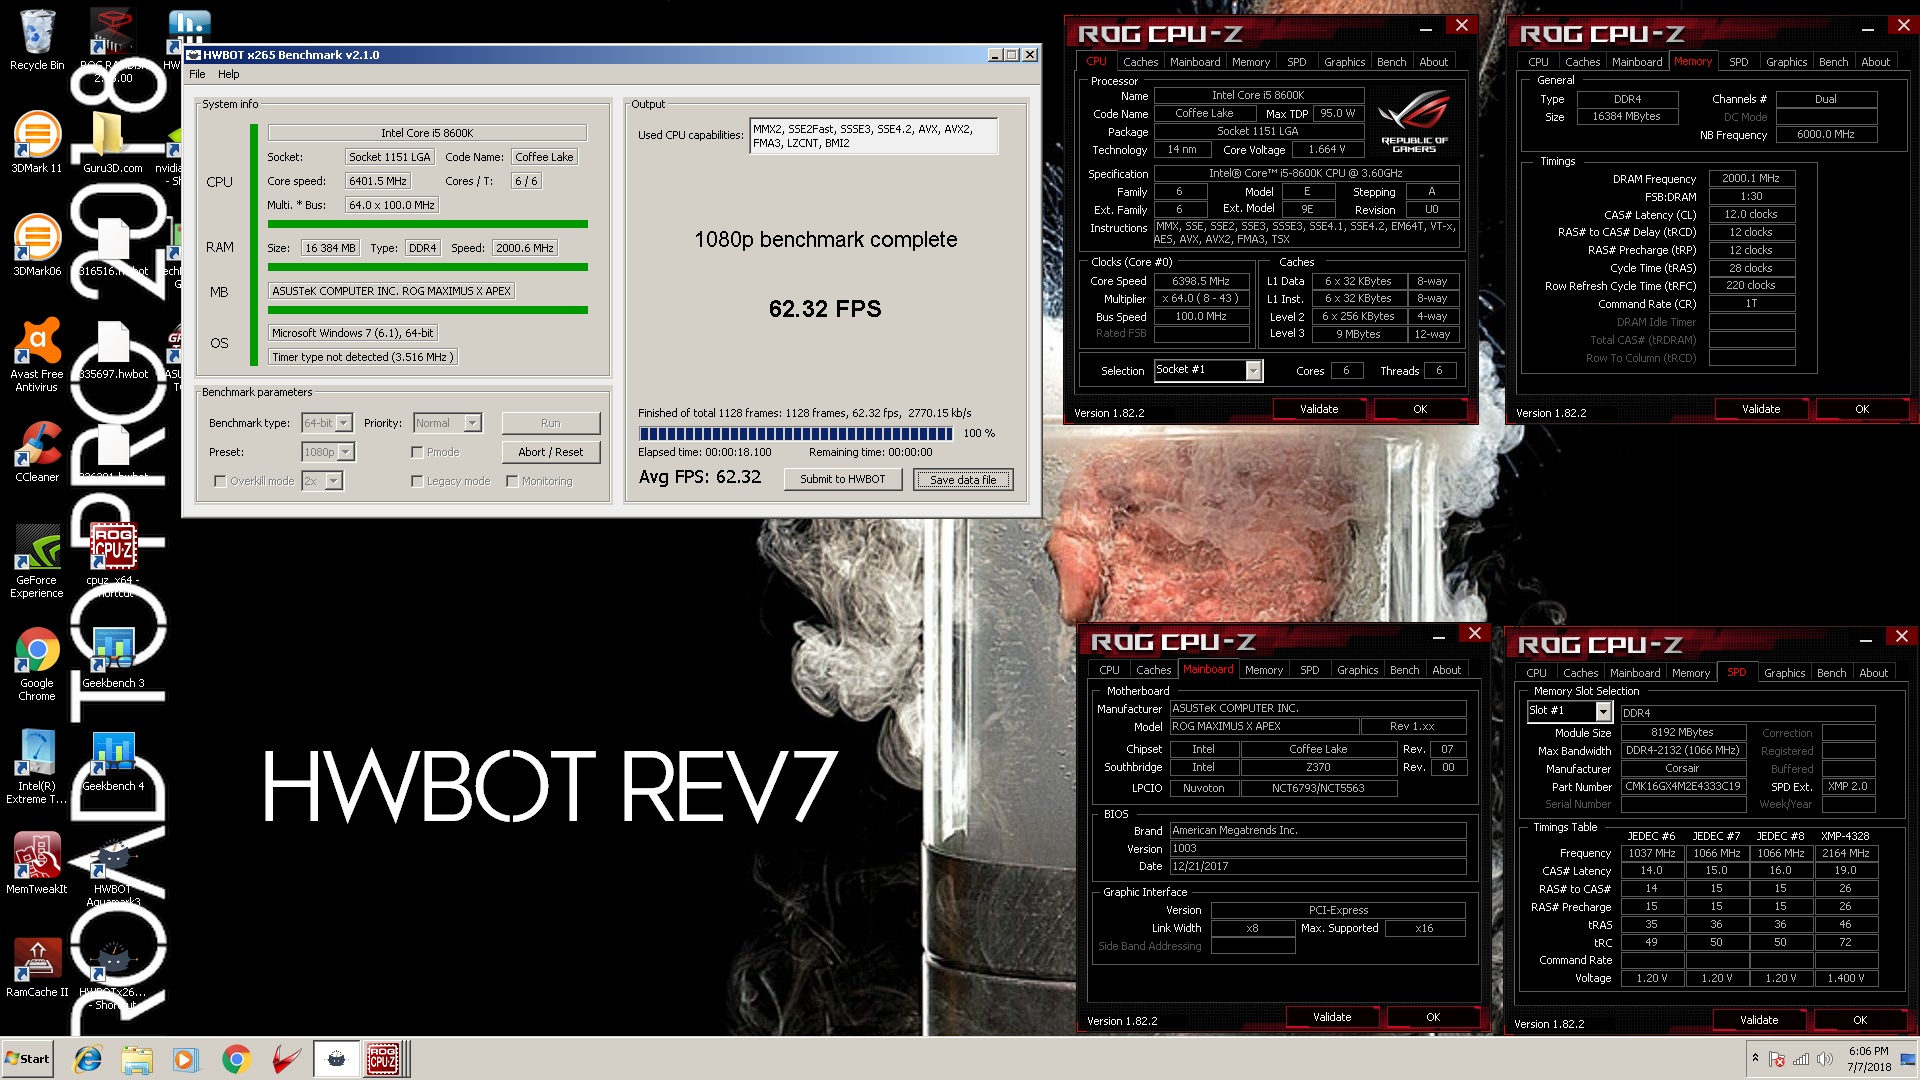The height and width of the screenshot is (1080, 1920).
Task: Switch to Caches tab in the CPU-Z CPU window
Action: [x=1140, y=62]
